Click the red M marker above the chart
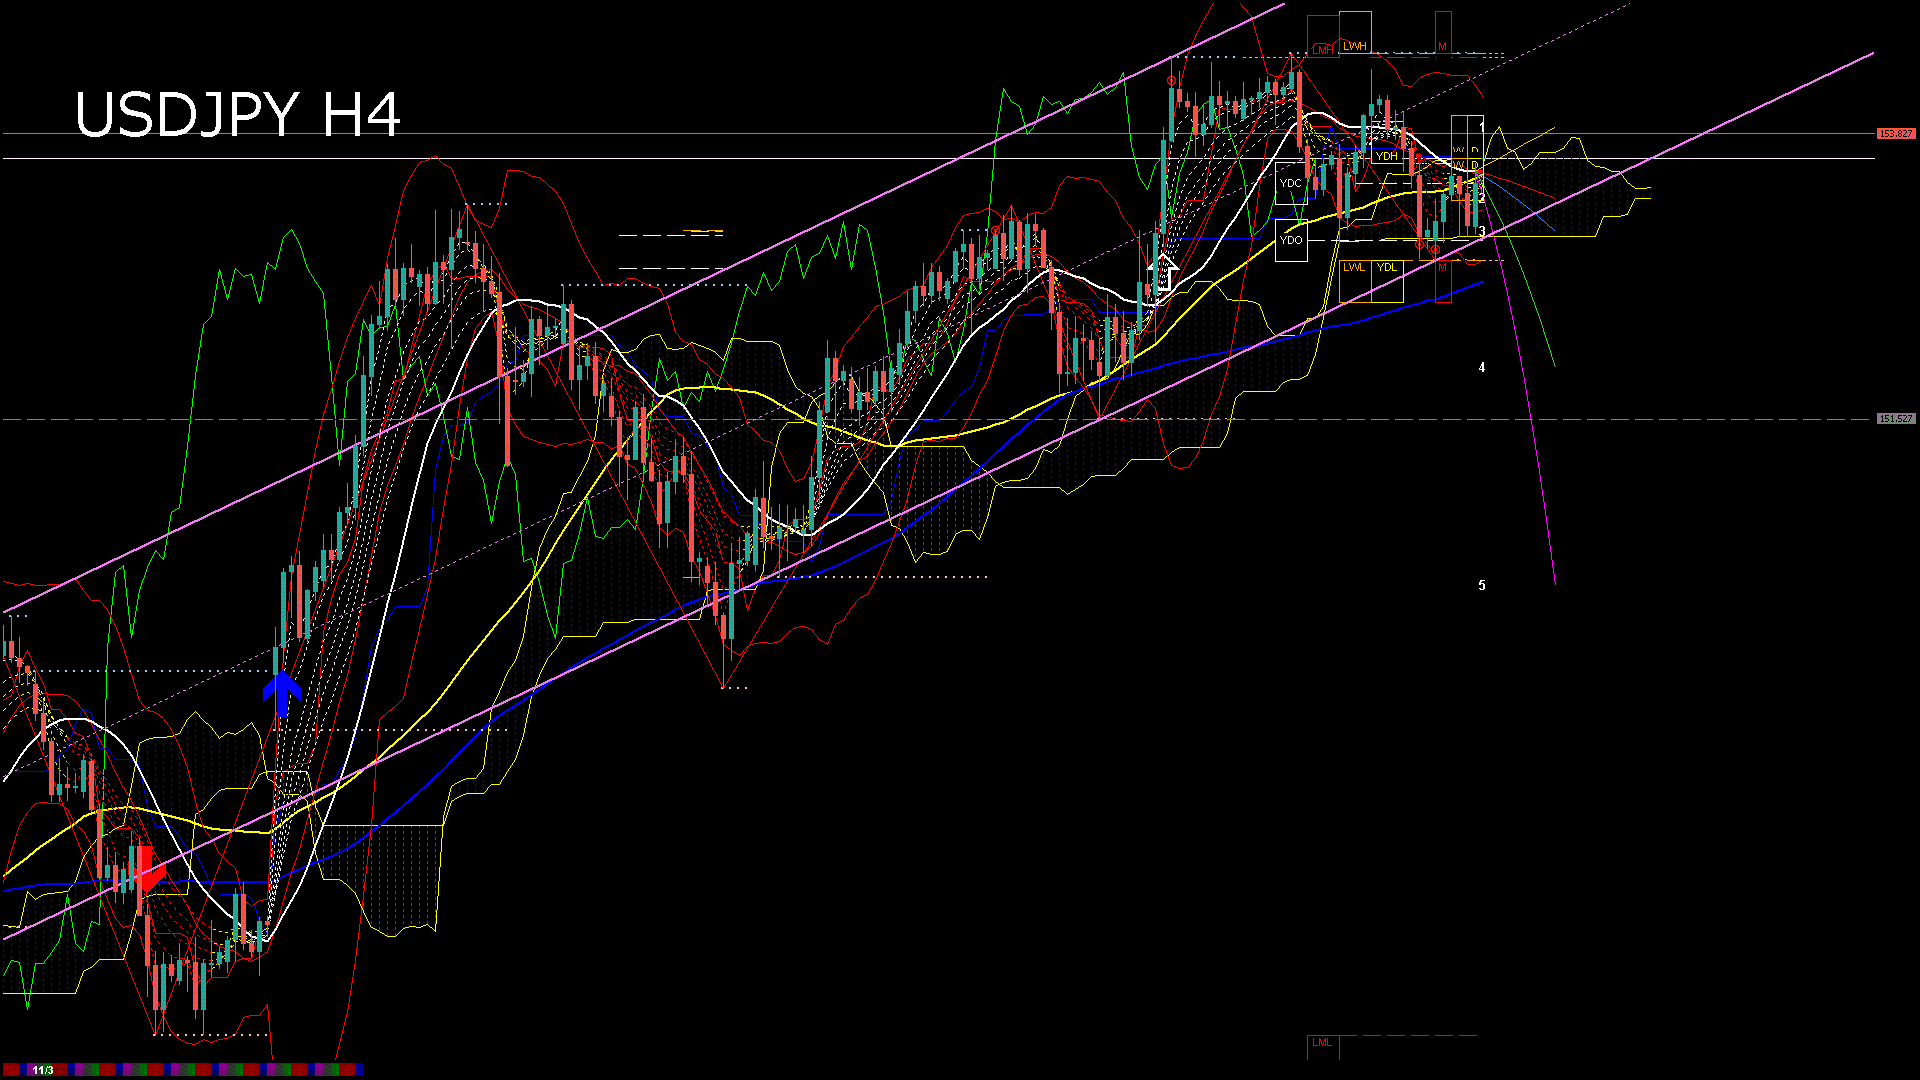 pos(1443,45)
